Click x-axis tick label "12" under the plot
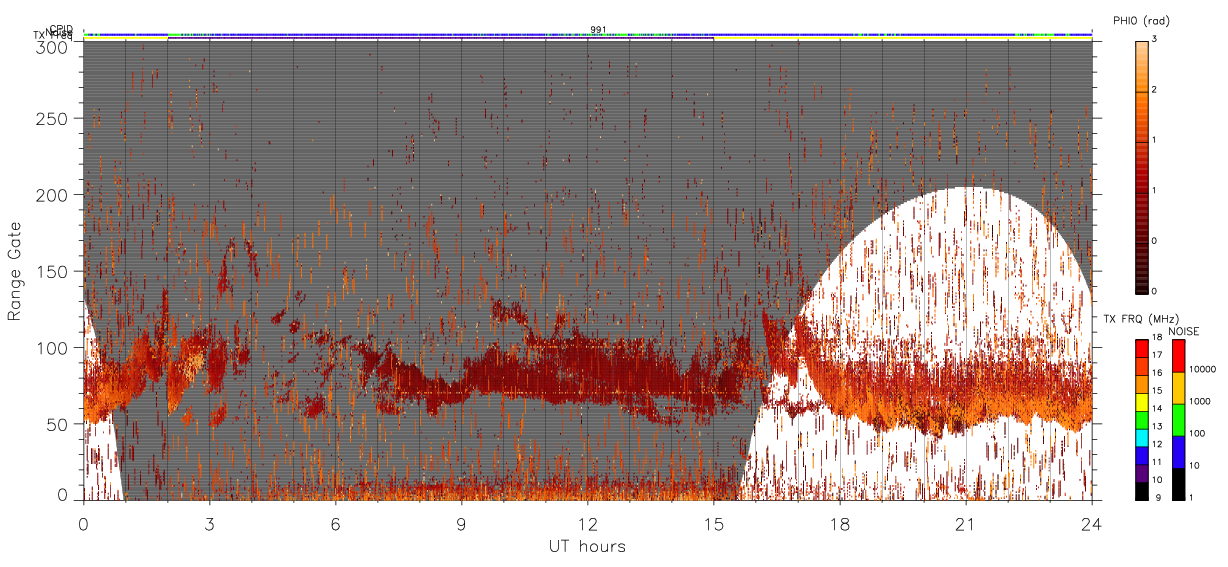 588,523
